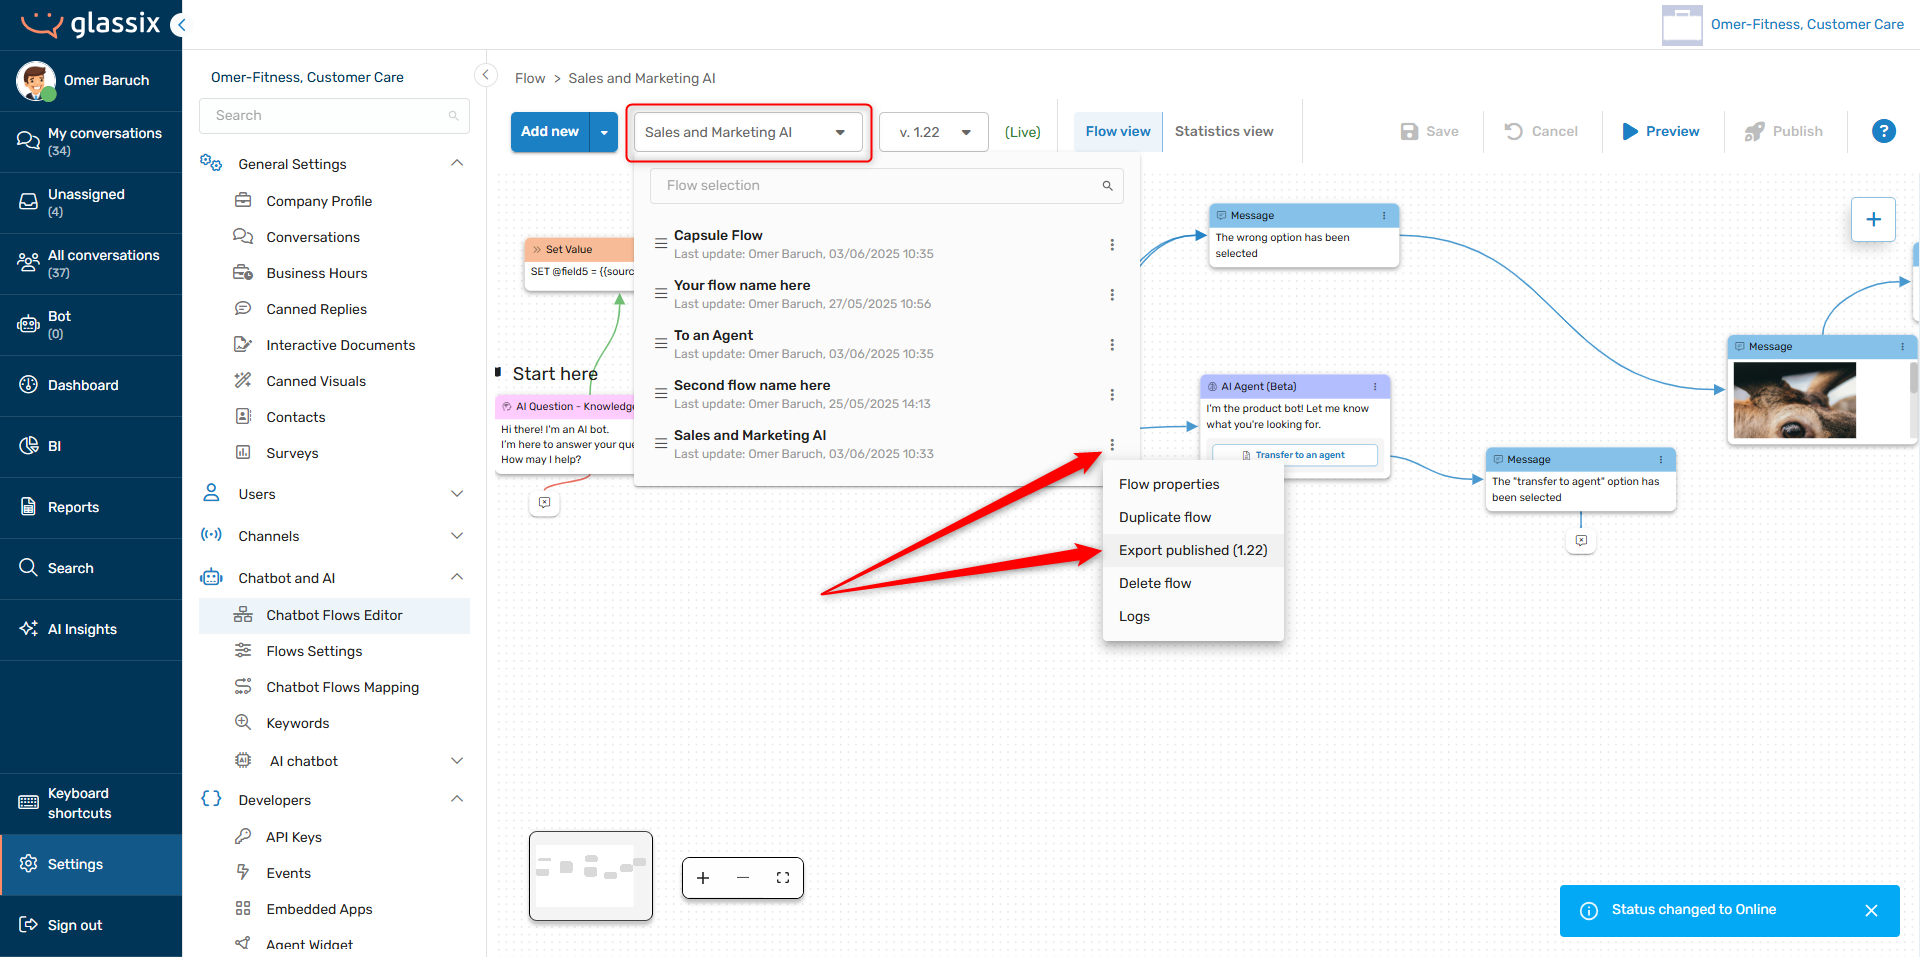
Task: Select Duplicate flow
Action: [x=1193, y=517]
